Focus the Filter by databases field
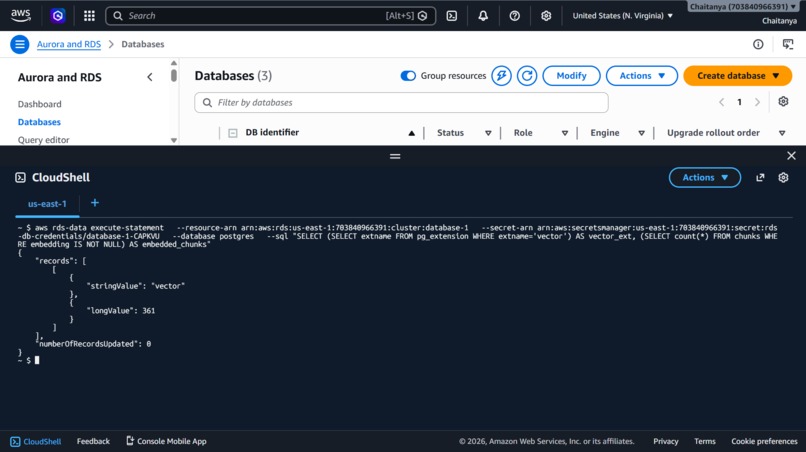 pos(401,103)
